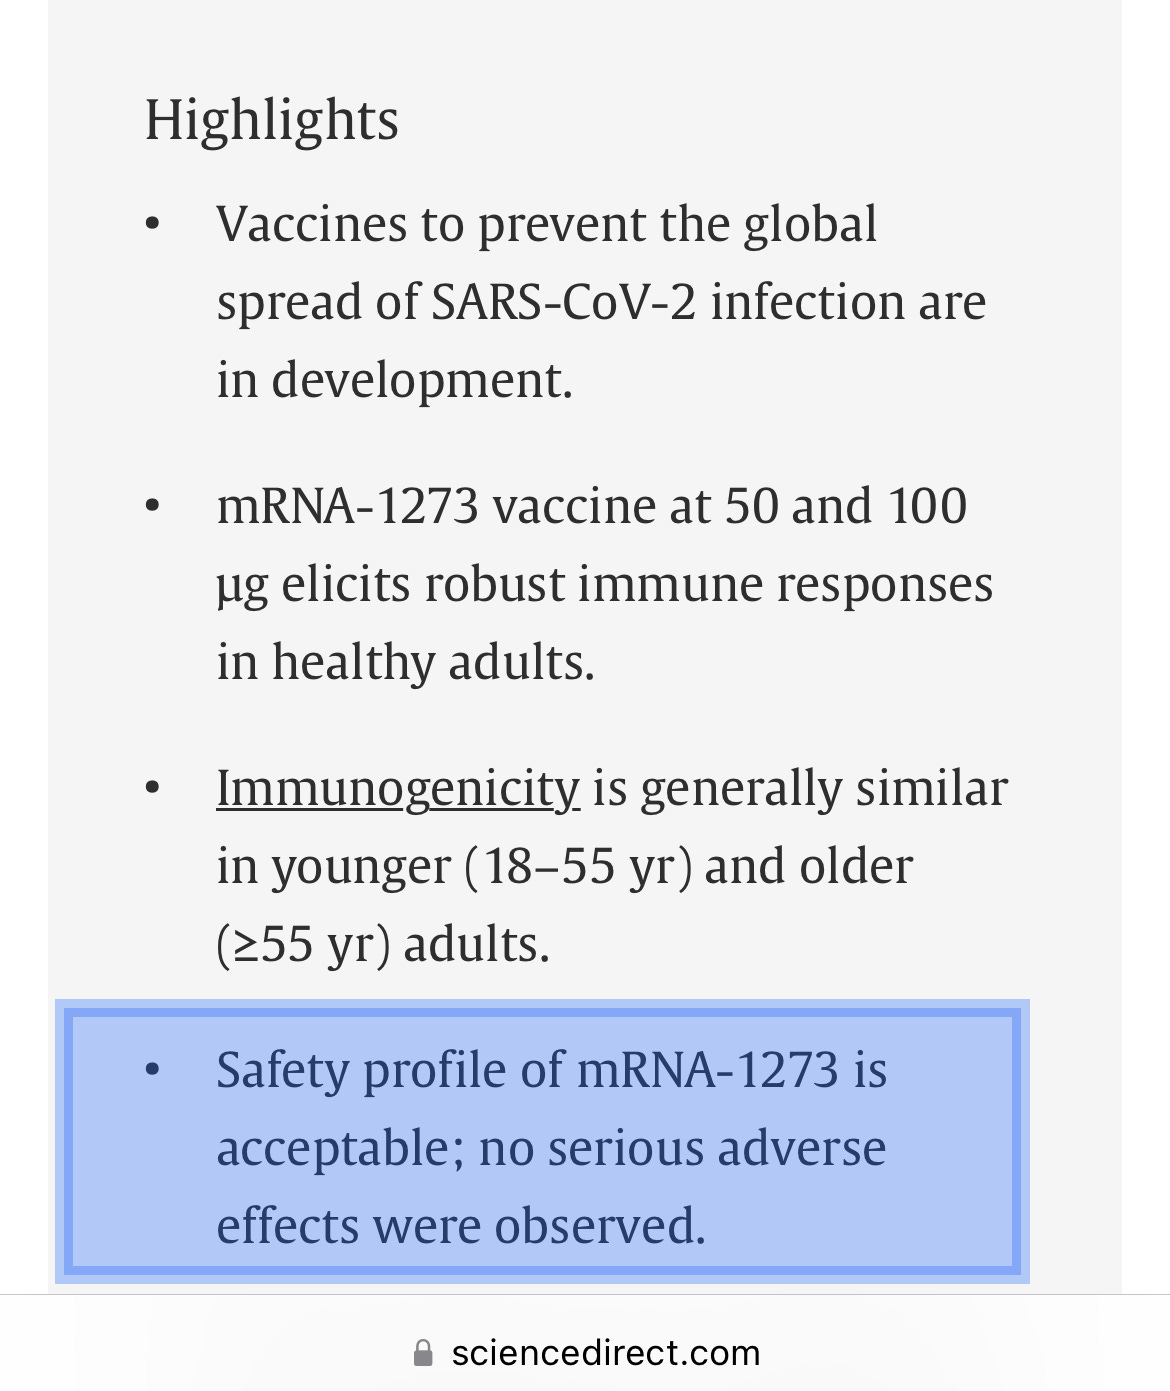Click the '(≥55 yr)' age text

pyautogui.click(x=303, y=944)
